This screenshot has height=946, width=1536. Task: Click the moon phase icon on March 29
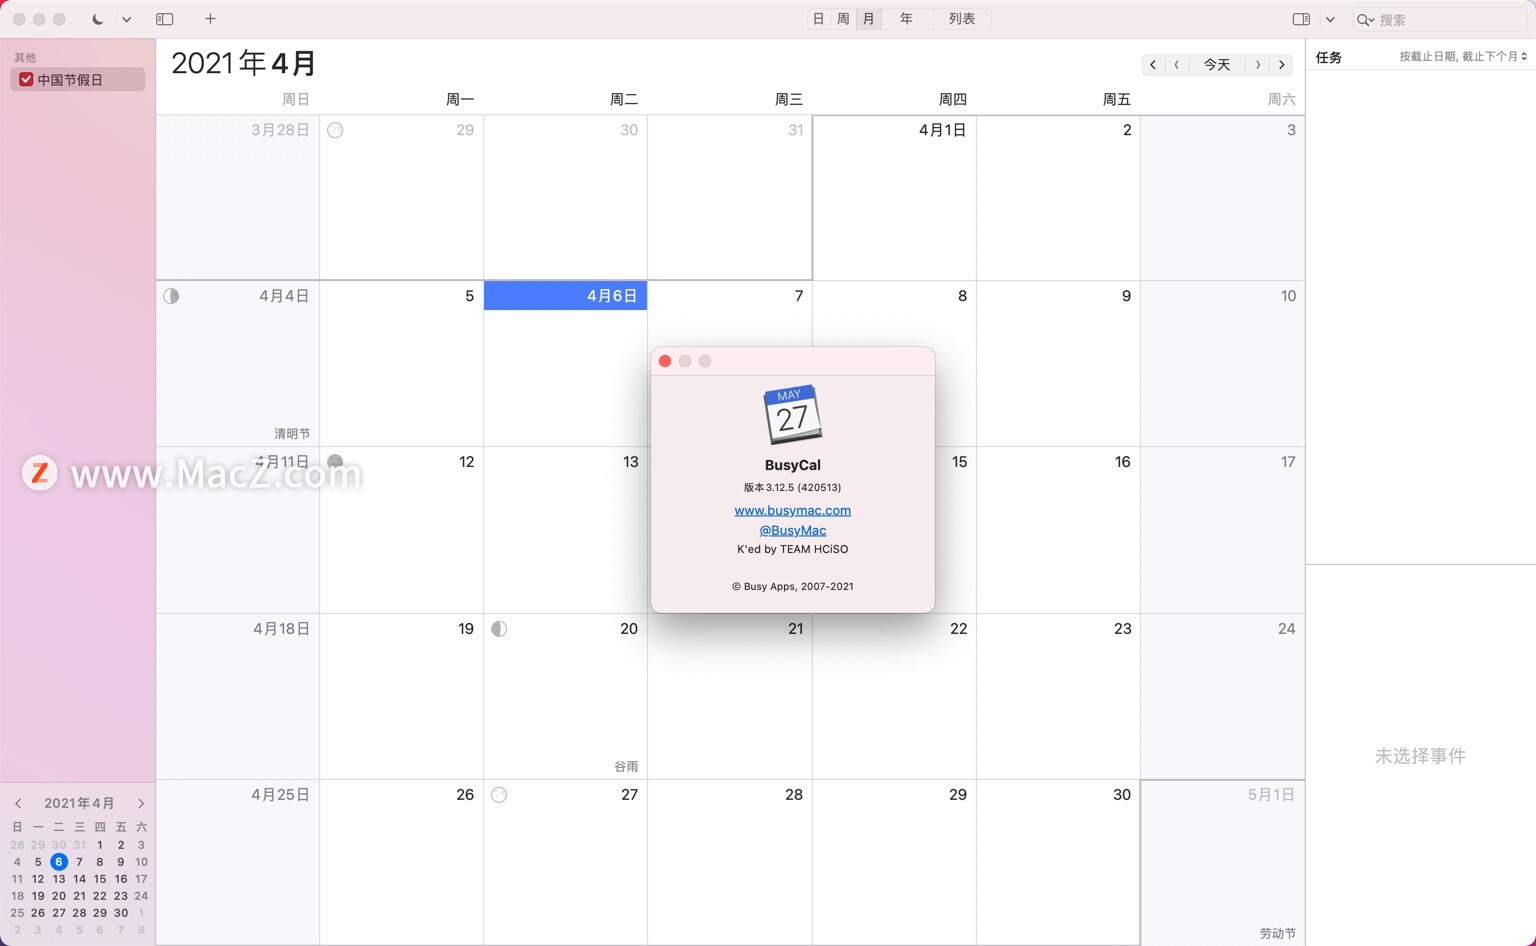pos(335,130)
